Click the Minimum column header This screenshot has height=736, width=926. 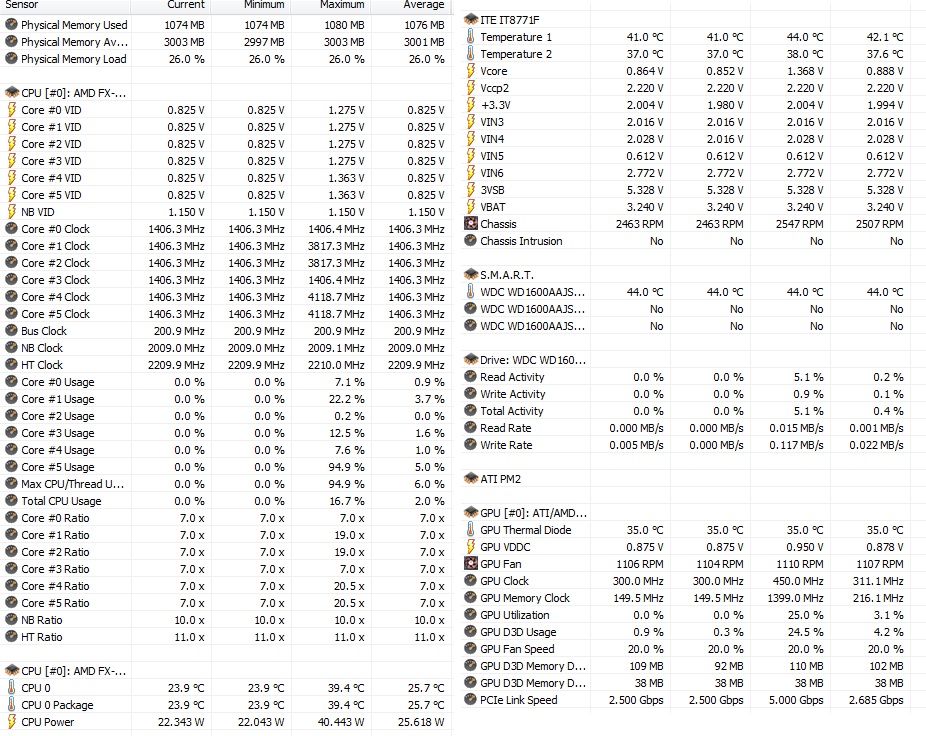pyautogui.click(x=264, y=5)
